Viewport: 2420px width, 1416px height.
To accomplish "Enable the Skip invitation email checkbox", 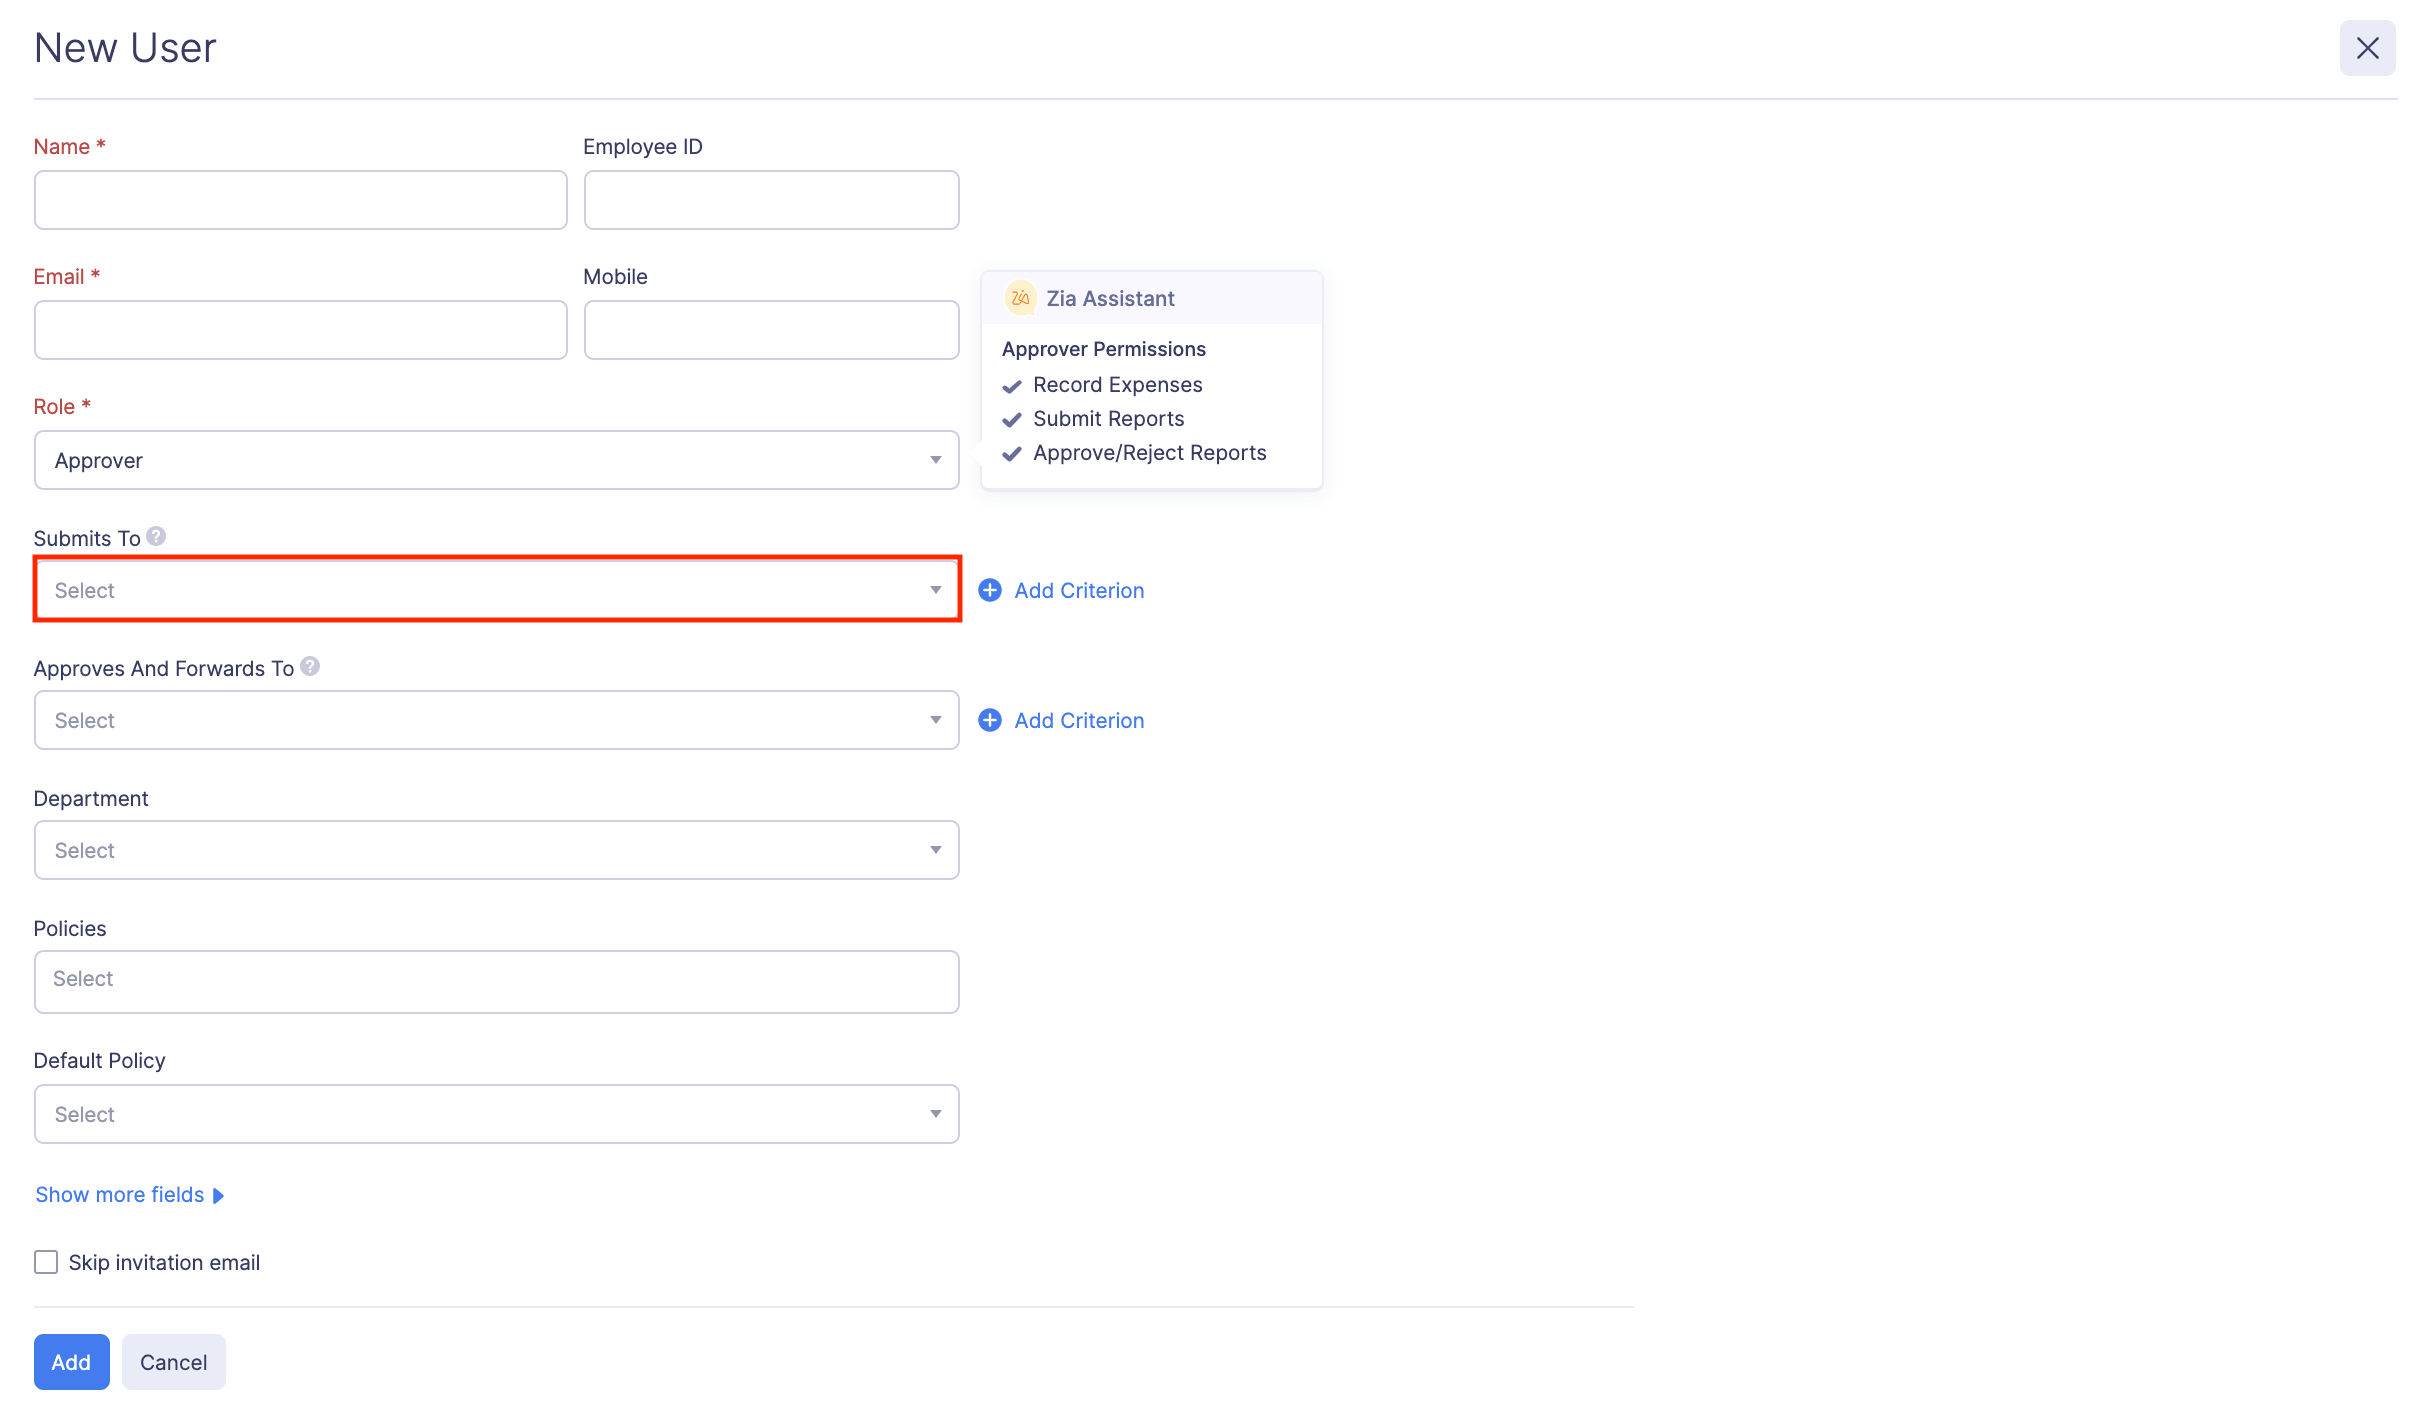I will tap(45, 1262).
